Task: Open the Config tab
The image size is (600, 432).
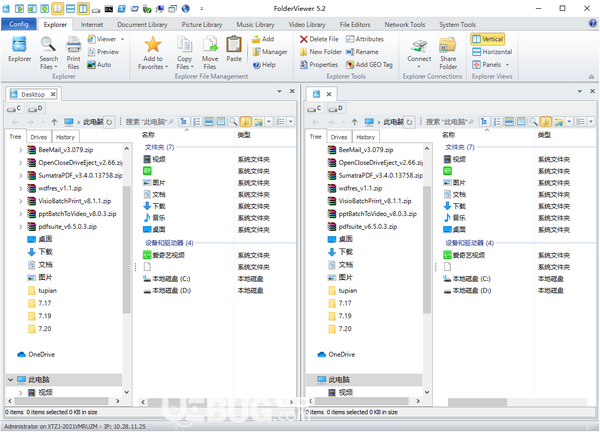Action: 19,24
